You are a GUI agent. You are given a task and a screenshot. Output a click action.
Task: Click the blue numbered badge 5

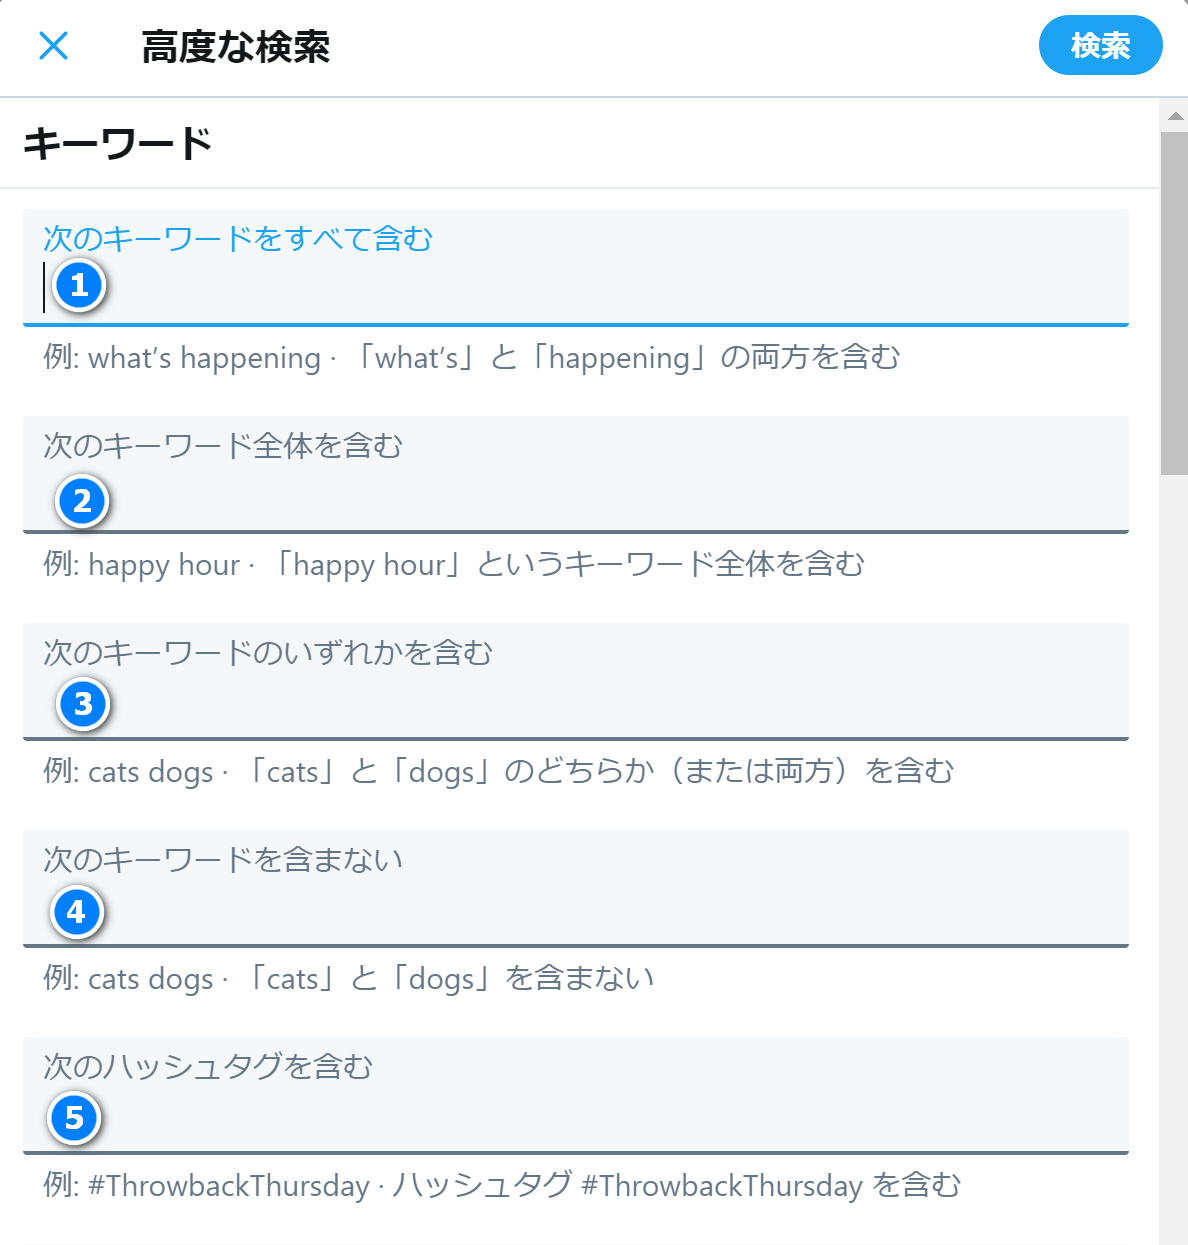click(x=75, y=1119)
